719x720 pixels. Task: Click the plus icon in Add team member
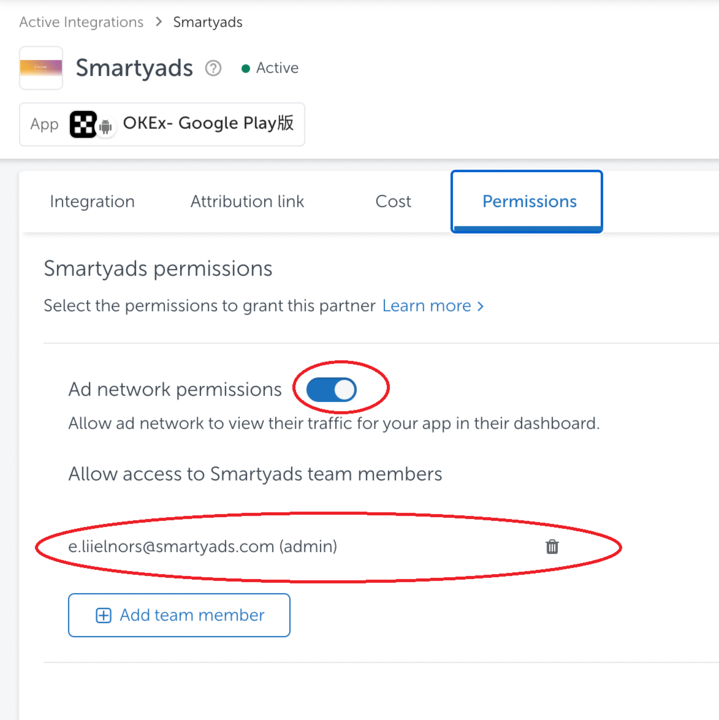pyautogui.click(x=103, y=615)
